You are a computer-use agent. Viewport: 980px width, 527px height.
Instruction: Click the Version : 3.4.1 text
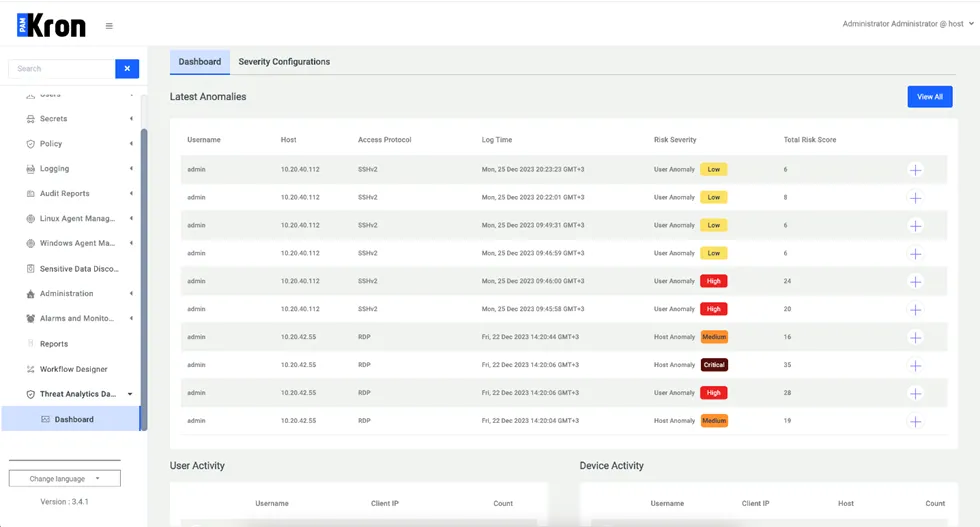tap(64, 502)
